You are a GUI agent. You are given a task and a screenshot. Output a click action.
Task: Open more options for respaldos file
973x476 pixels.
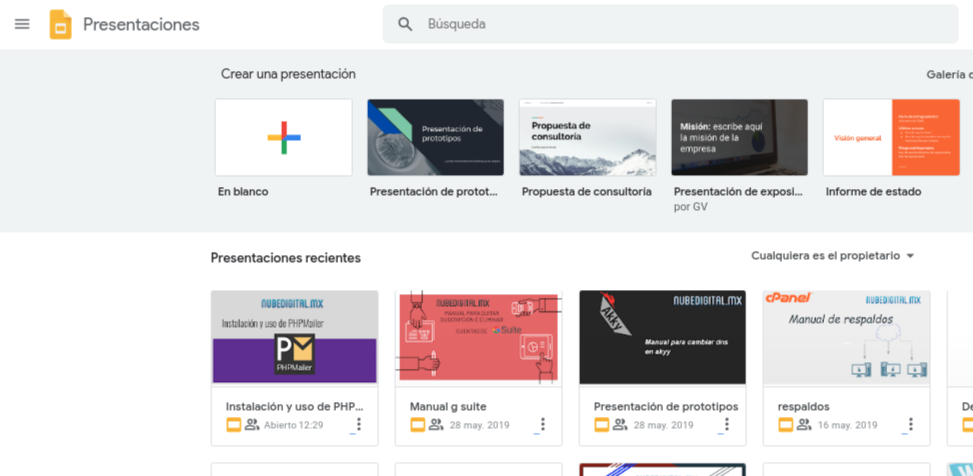(x=910, y=425)
